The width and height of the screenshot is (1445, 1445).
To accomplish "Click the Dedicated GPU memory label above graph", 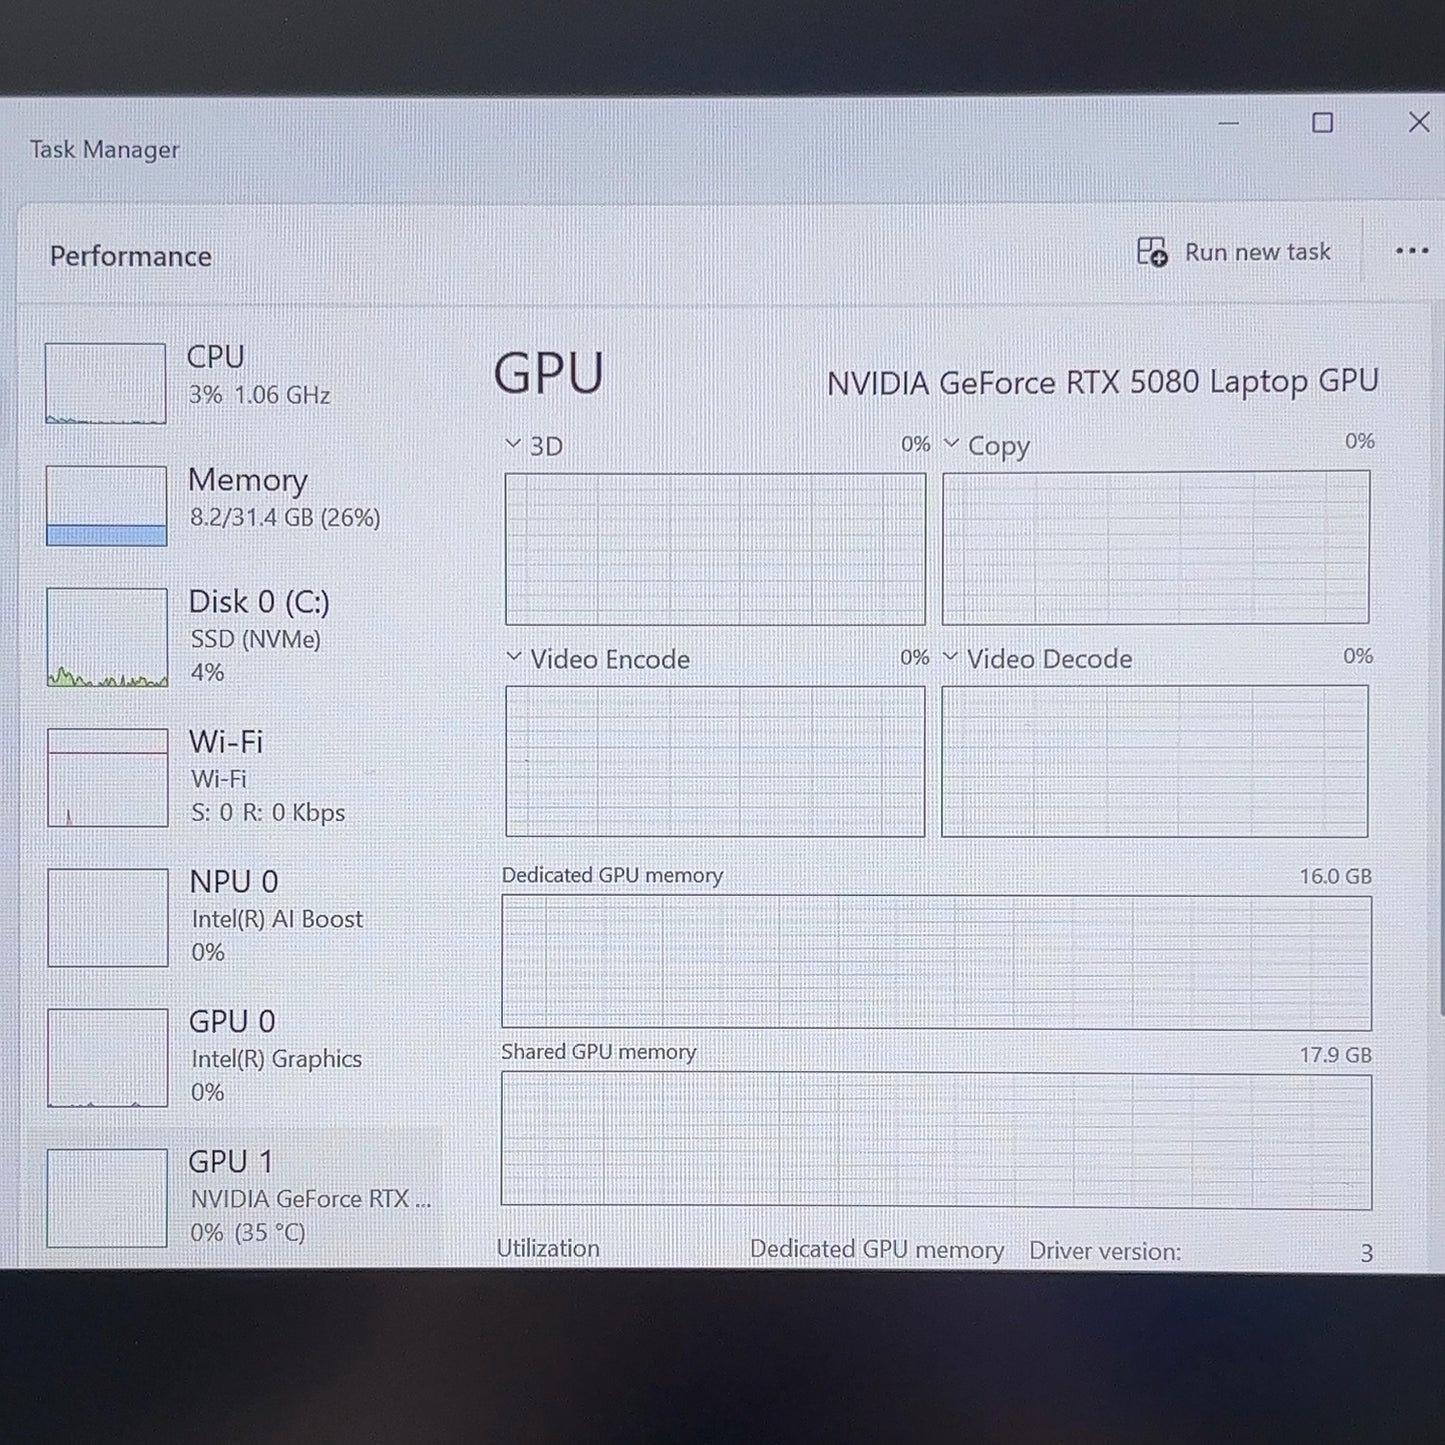I will pyautogui.click(x=612, y=875).
